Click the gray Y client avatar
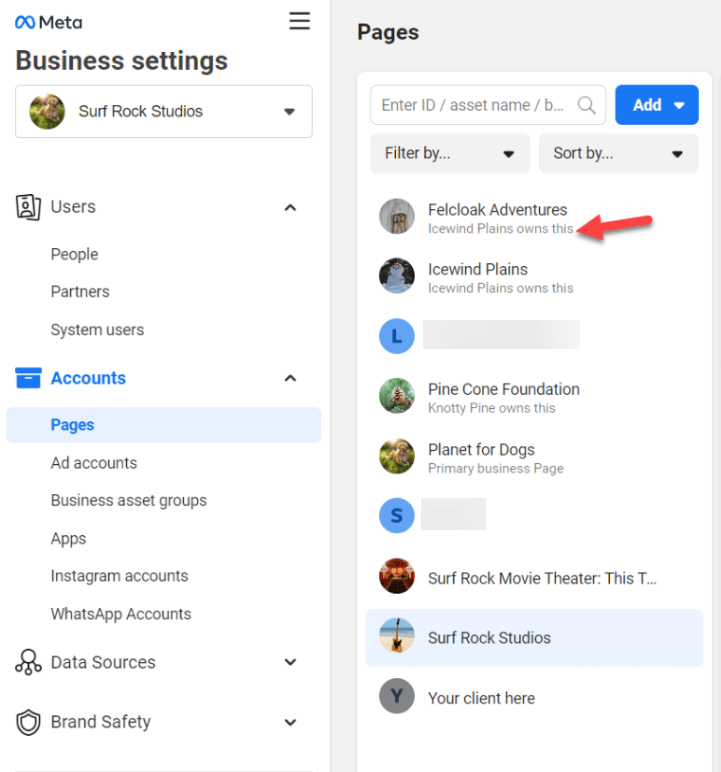This screenshot has height=772, width=721. tap(396, 696)
